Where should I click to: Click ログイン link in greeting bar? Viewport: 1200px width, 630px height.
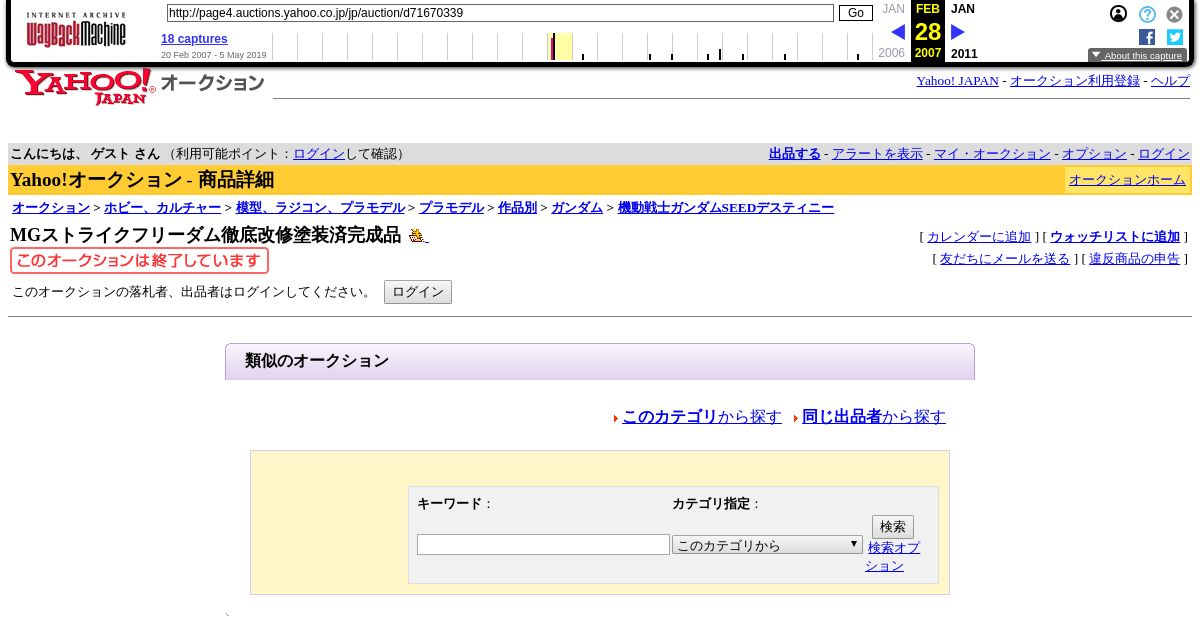[319, 154]
